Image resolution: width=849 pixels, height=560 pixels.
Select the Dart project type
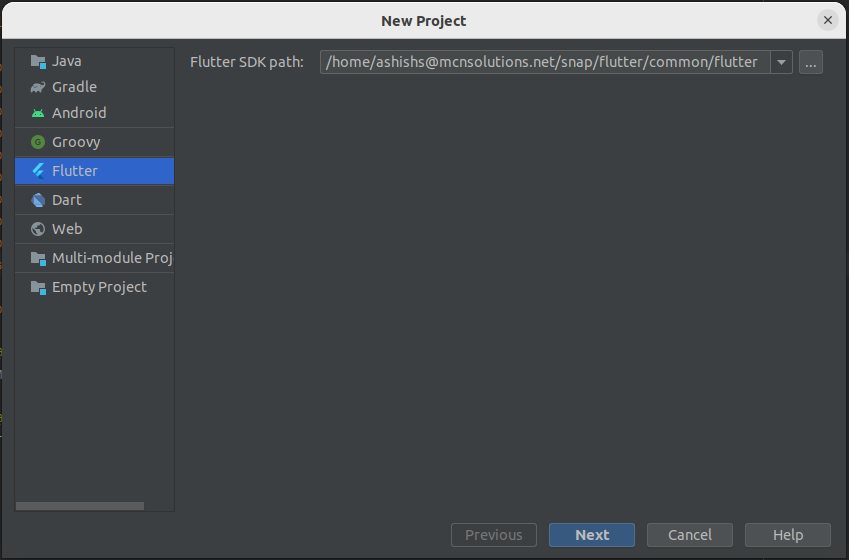tap(67, 200)
